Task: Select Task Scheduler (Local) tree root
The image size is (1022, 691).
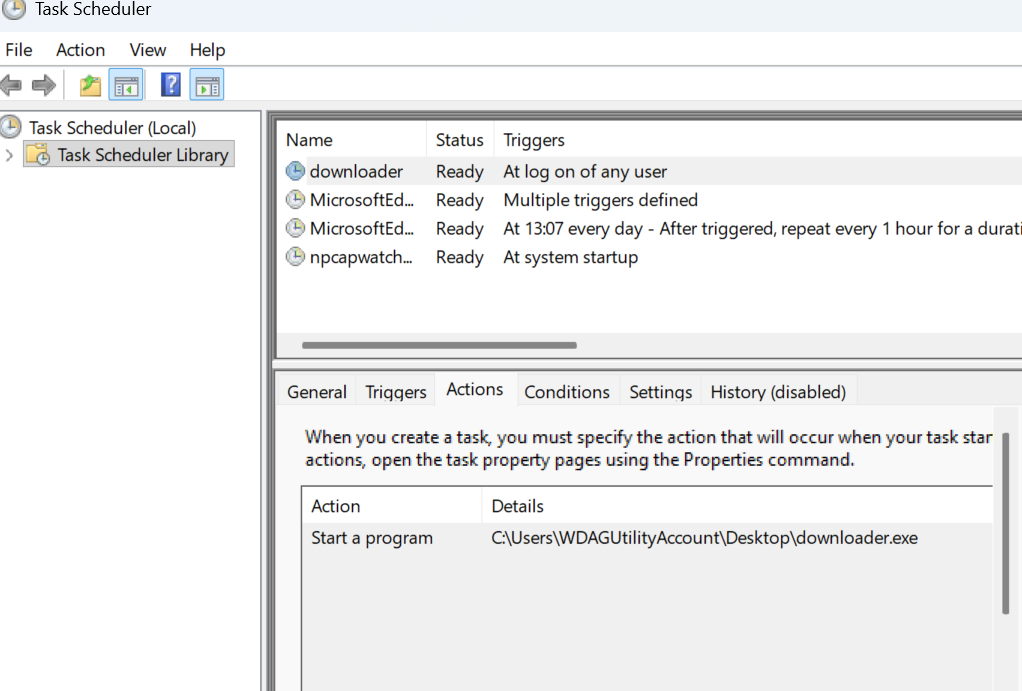Action: (112, 128)
